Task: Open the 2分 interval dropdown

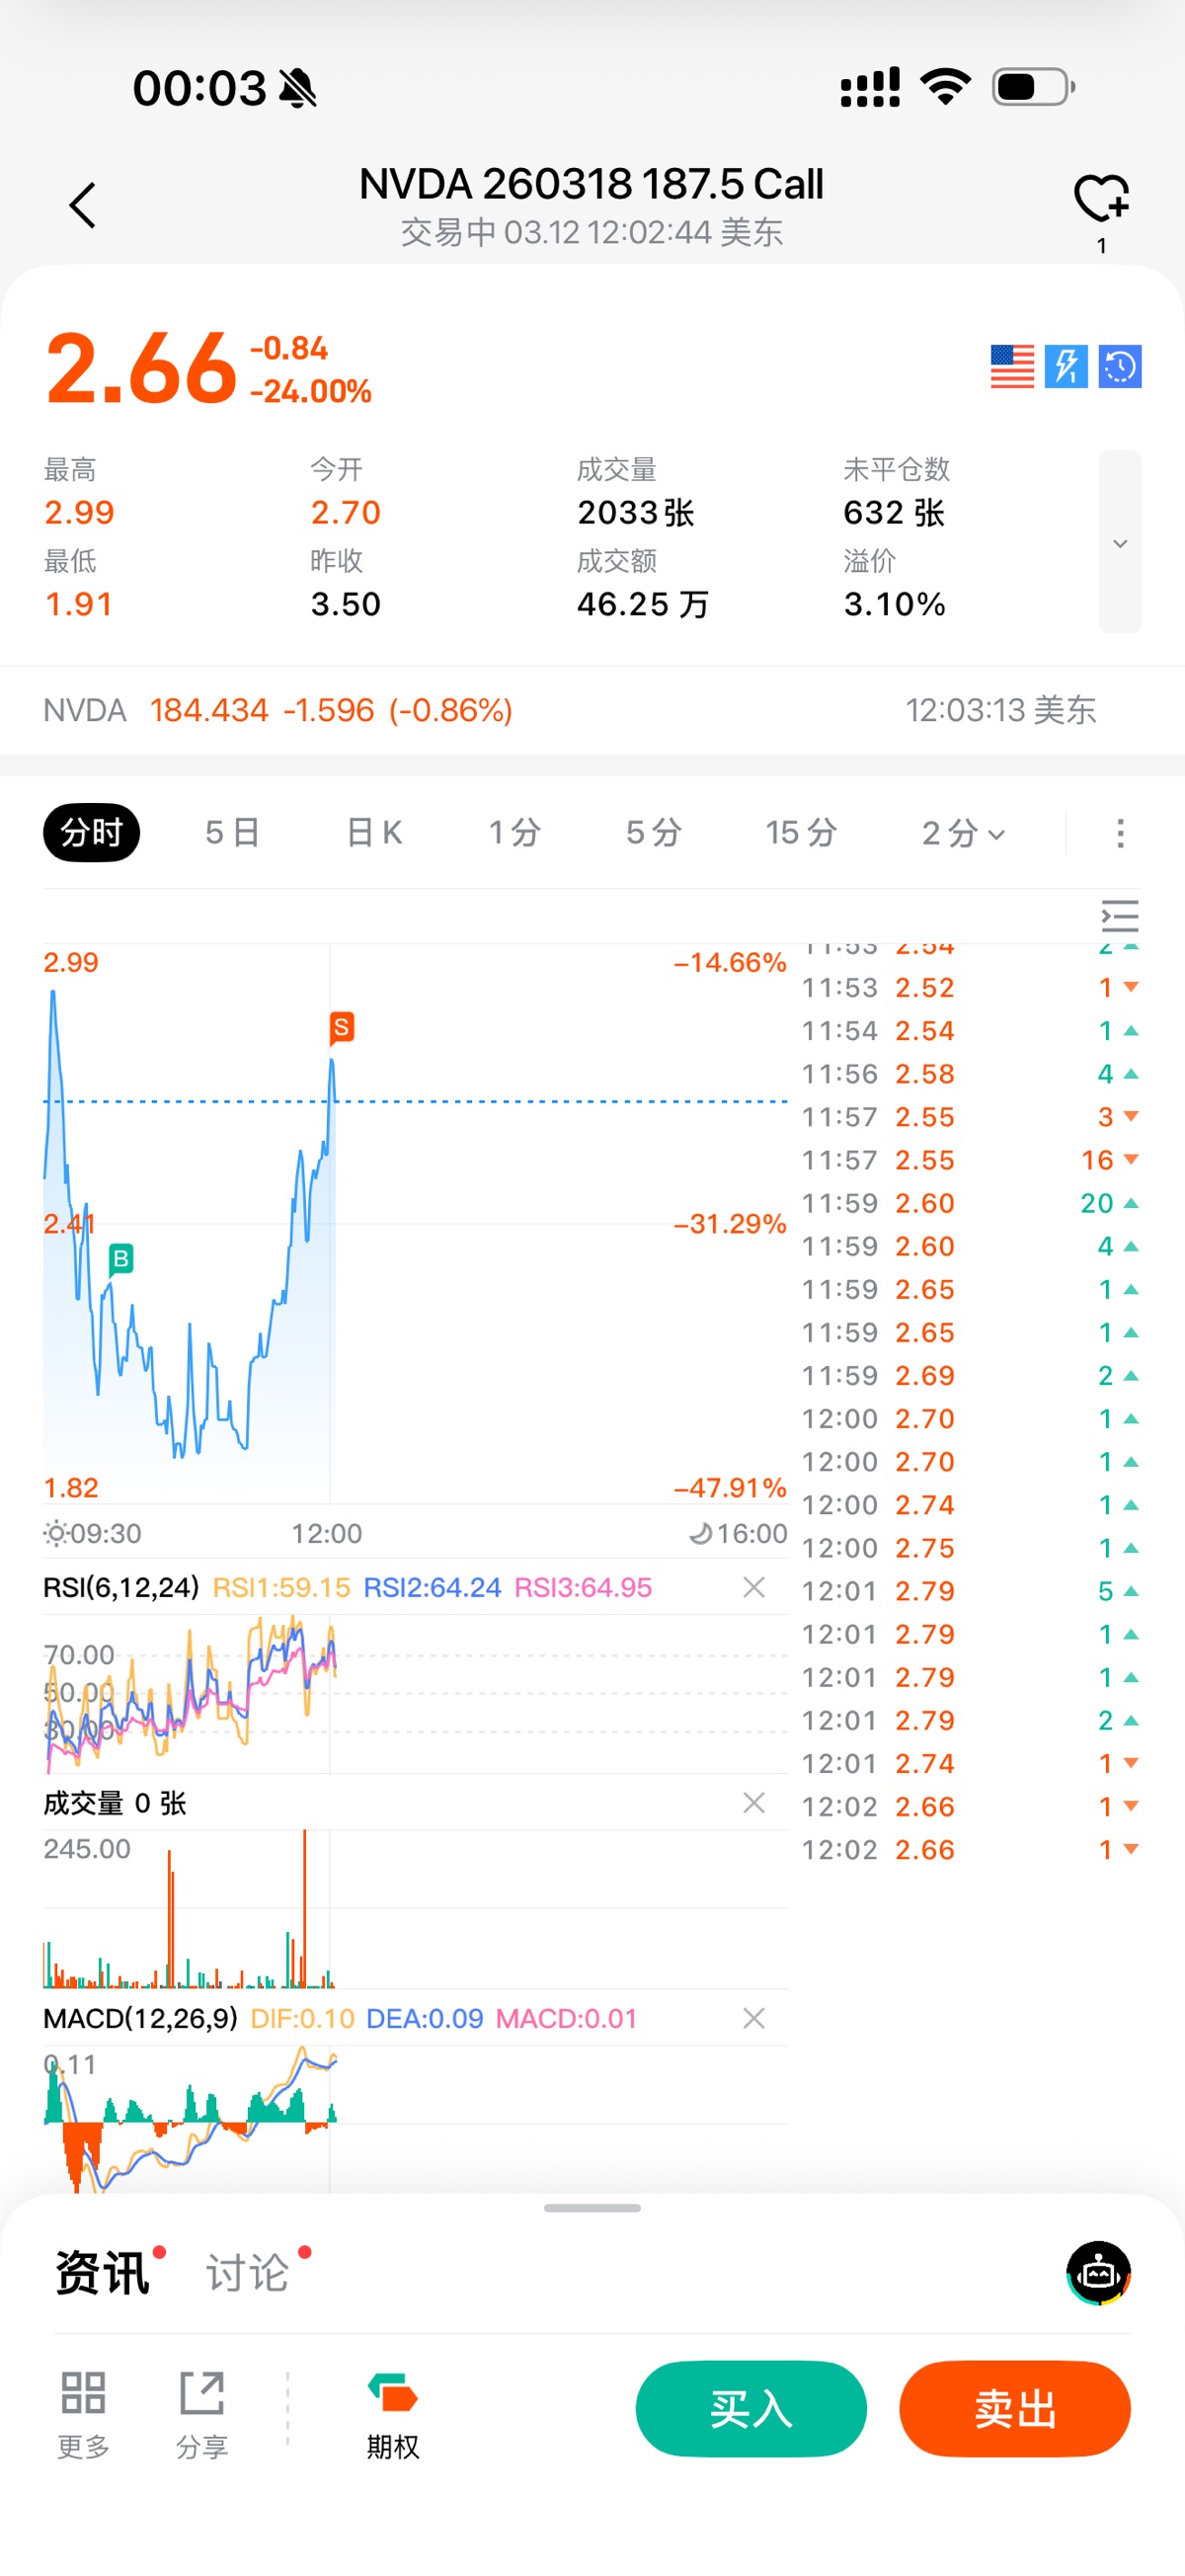Action: click(x=963, y=833)
